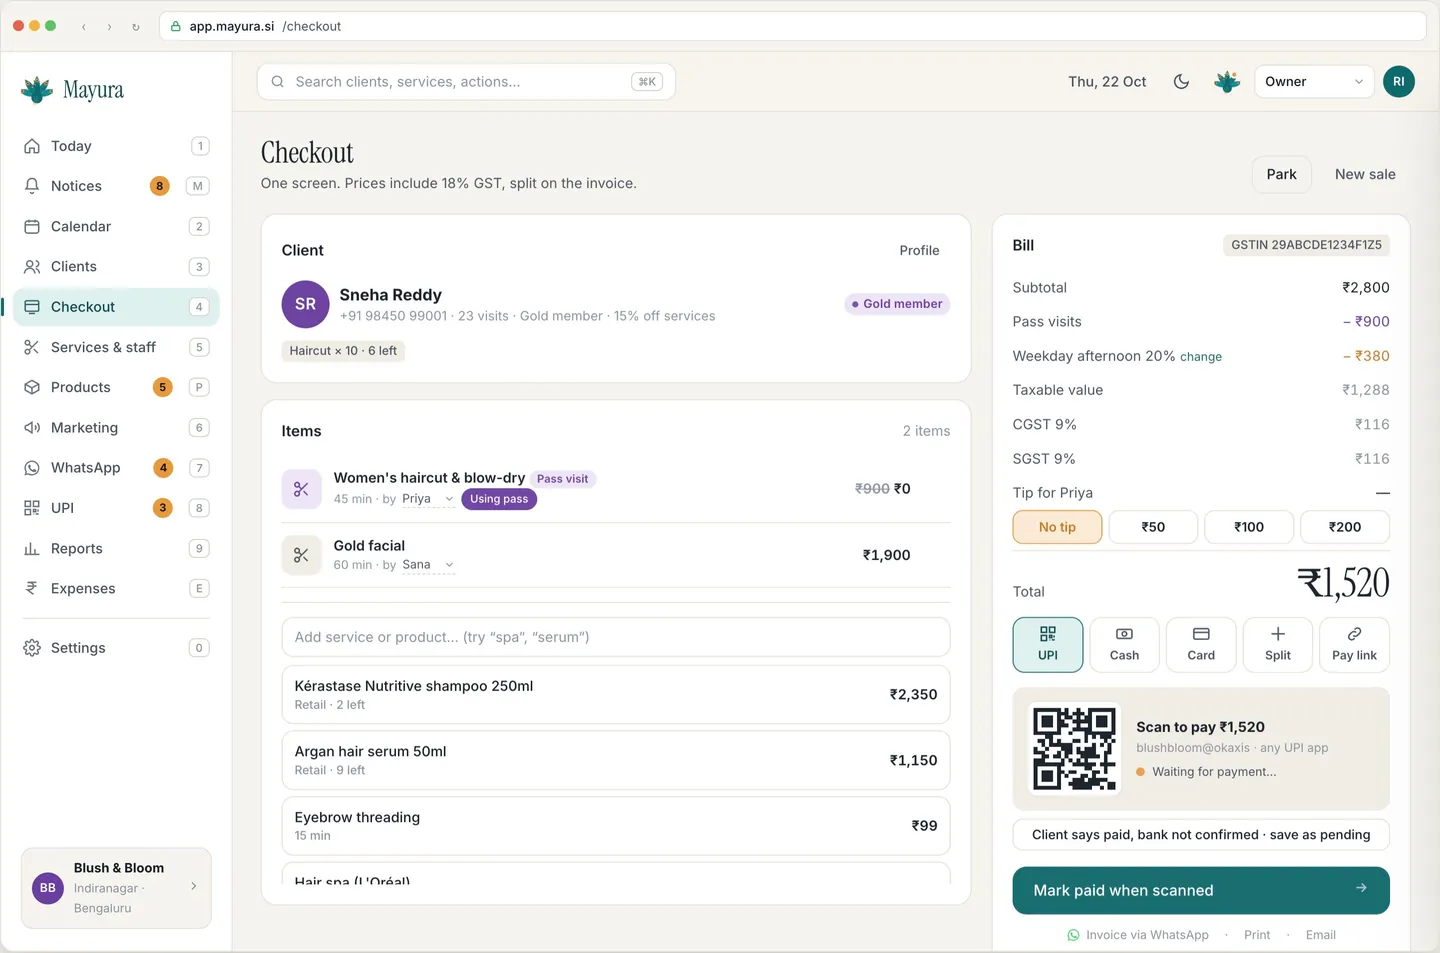Viewport: 1440px width, 953px height.
Task: Open the Owner role dropdown
Action: pos(1314,82)
